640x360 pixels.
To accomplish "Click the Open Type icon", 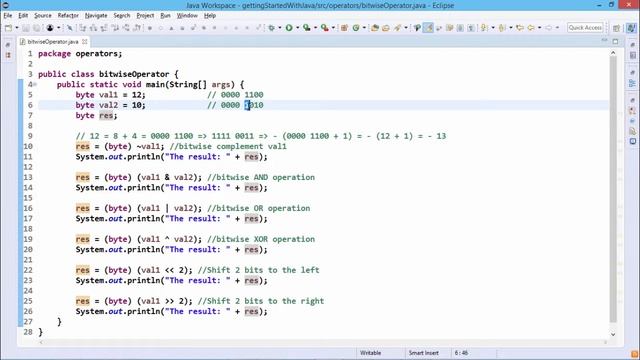I will point(375,28).
